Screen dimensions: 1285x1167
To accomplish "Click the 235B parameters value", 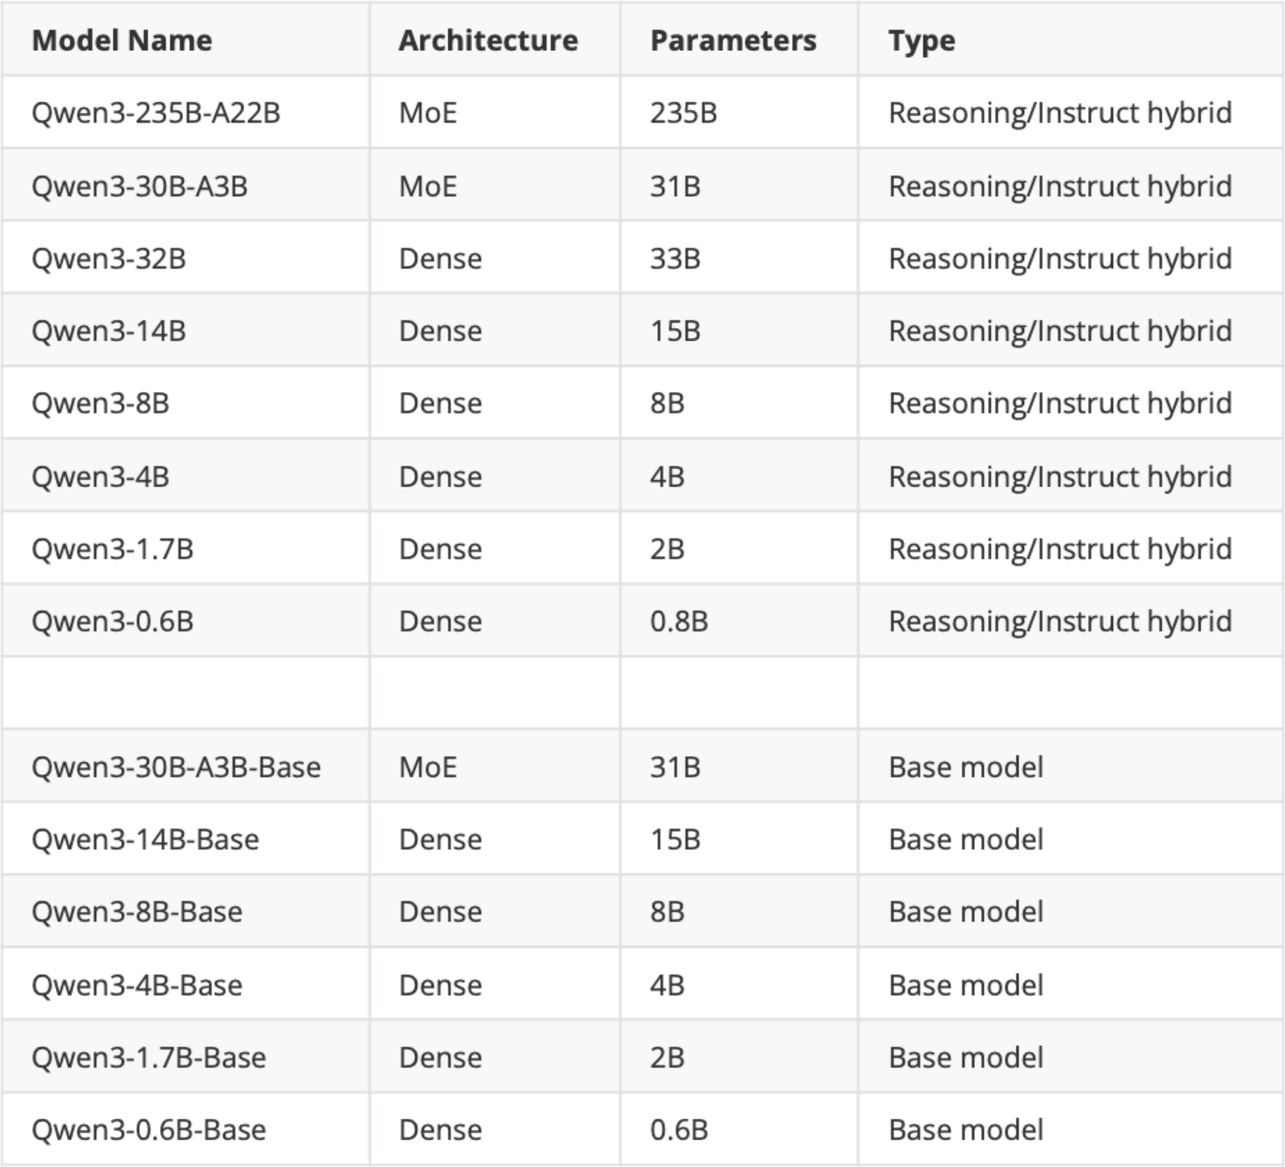I will click(x=678, y=113).
